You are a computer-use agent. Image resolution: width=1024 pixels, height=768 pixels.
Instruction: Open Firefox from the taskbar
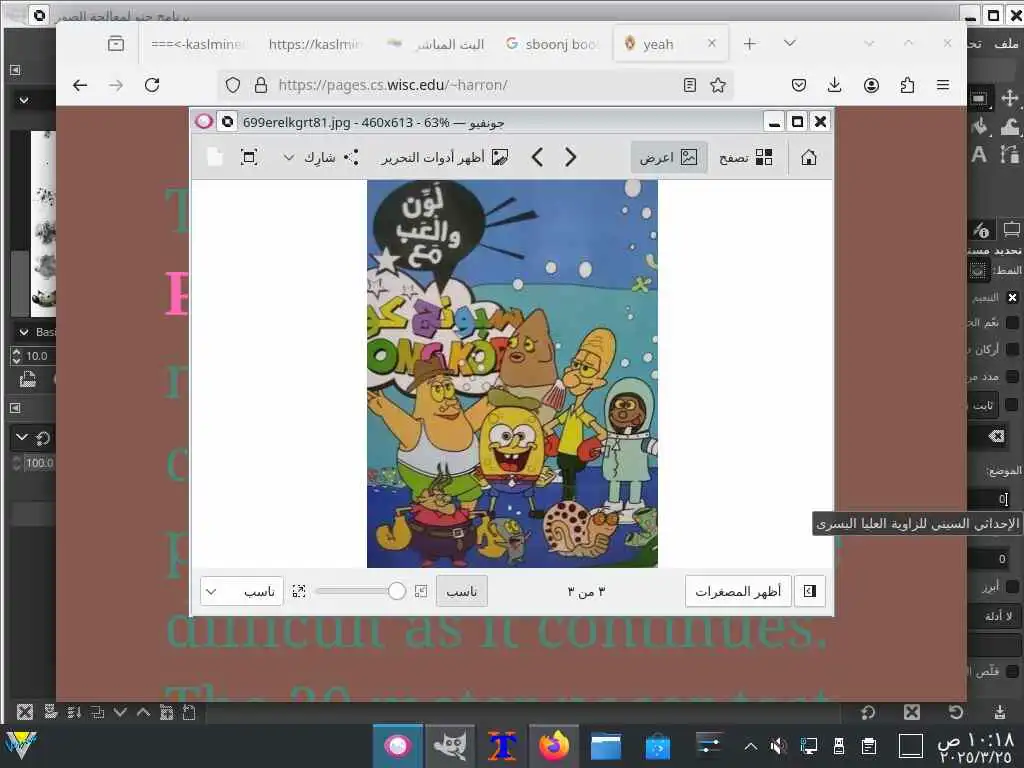coord(554,746)
